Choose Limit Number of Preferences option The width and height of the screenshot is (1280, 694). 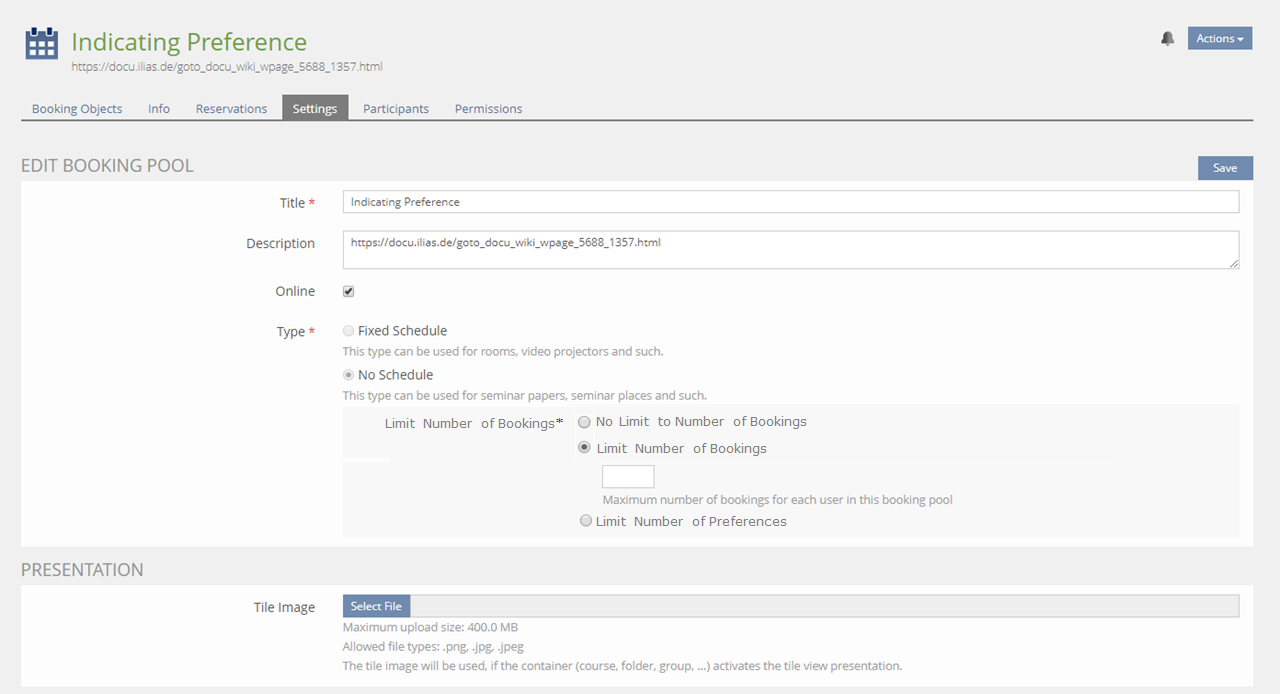(x=586, y=521)
